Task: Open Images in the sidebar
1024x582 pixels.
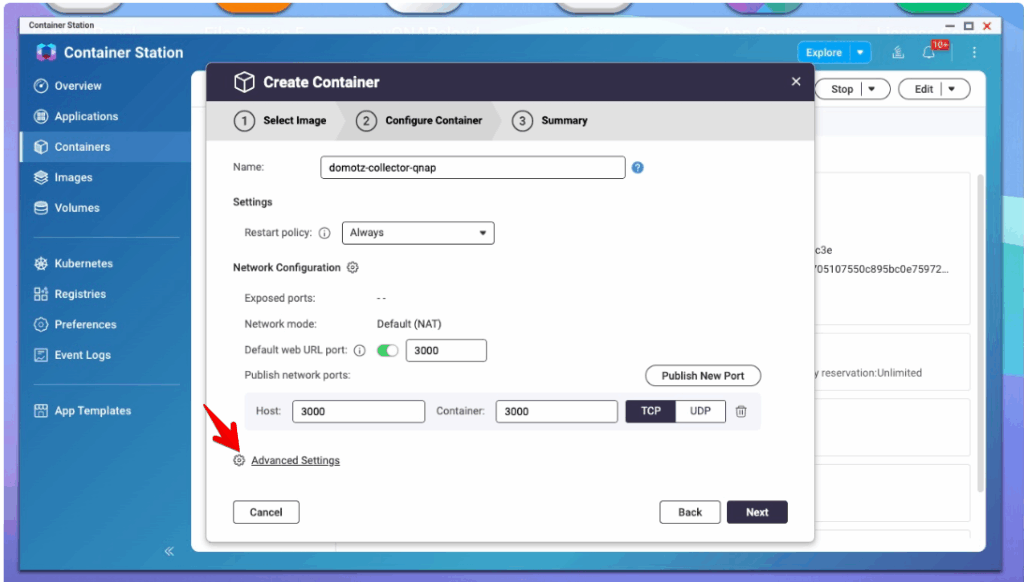Action: [73, 178]
